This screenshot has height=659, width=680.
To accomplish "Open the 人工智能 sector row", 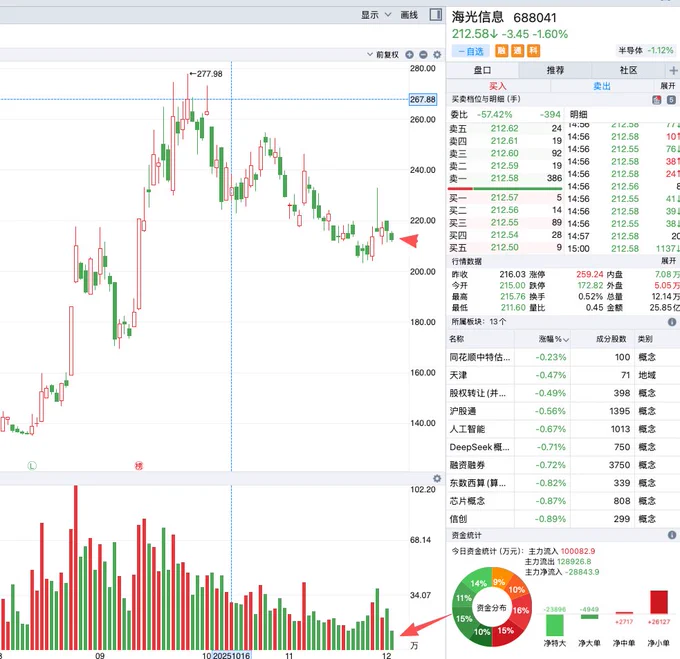I will point(563,429).
